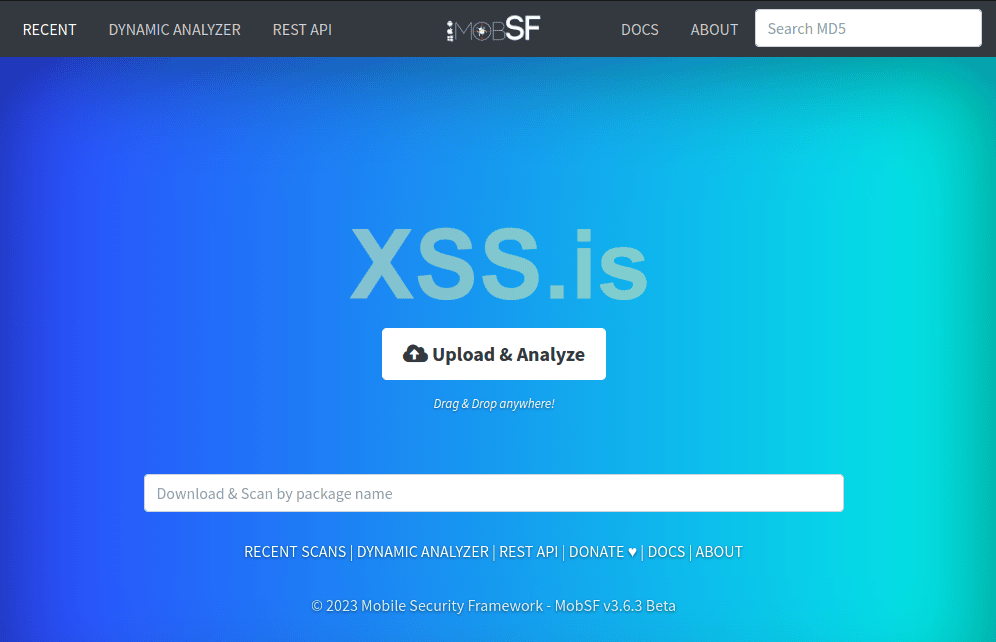
Task: Click the Drag & Drop anywhere text
Action: coord(494,404)
